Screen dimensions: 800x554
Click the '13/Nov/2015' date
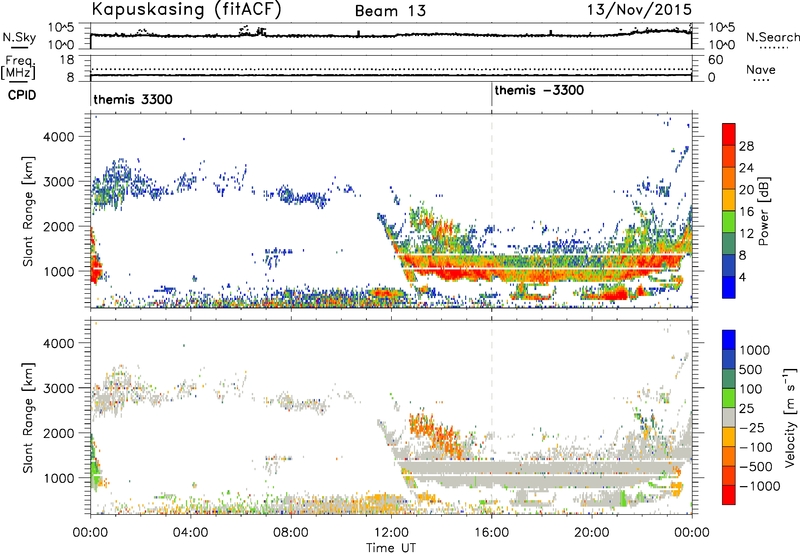click(639, 9)
